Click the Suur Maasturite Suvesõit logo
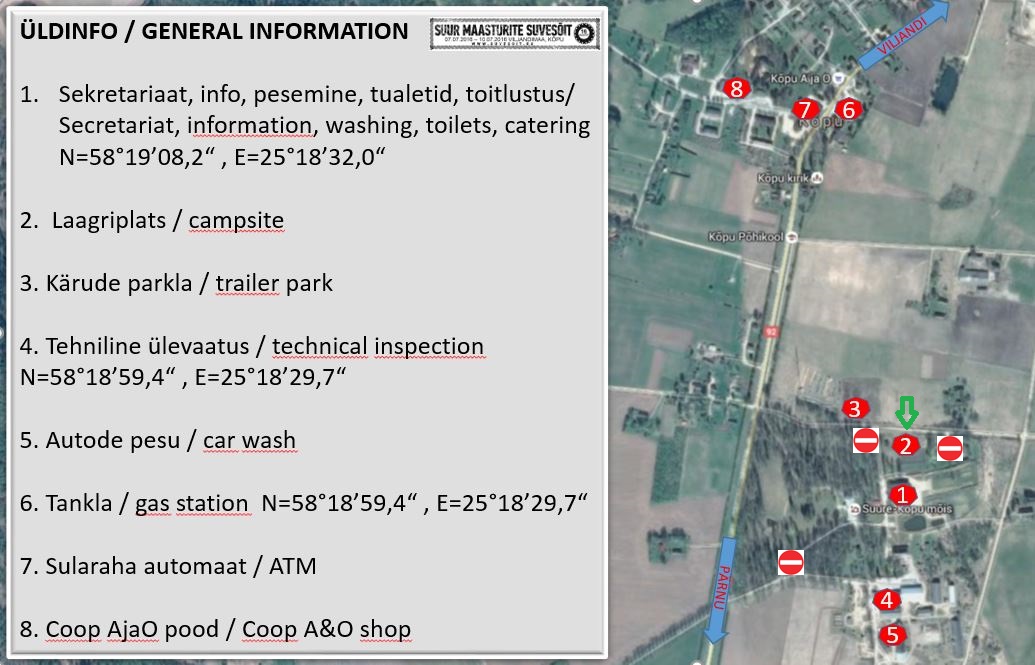1035x665 pixels. [x=514, y=34]
